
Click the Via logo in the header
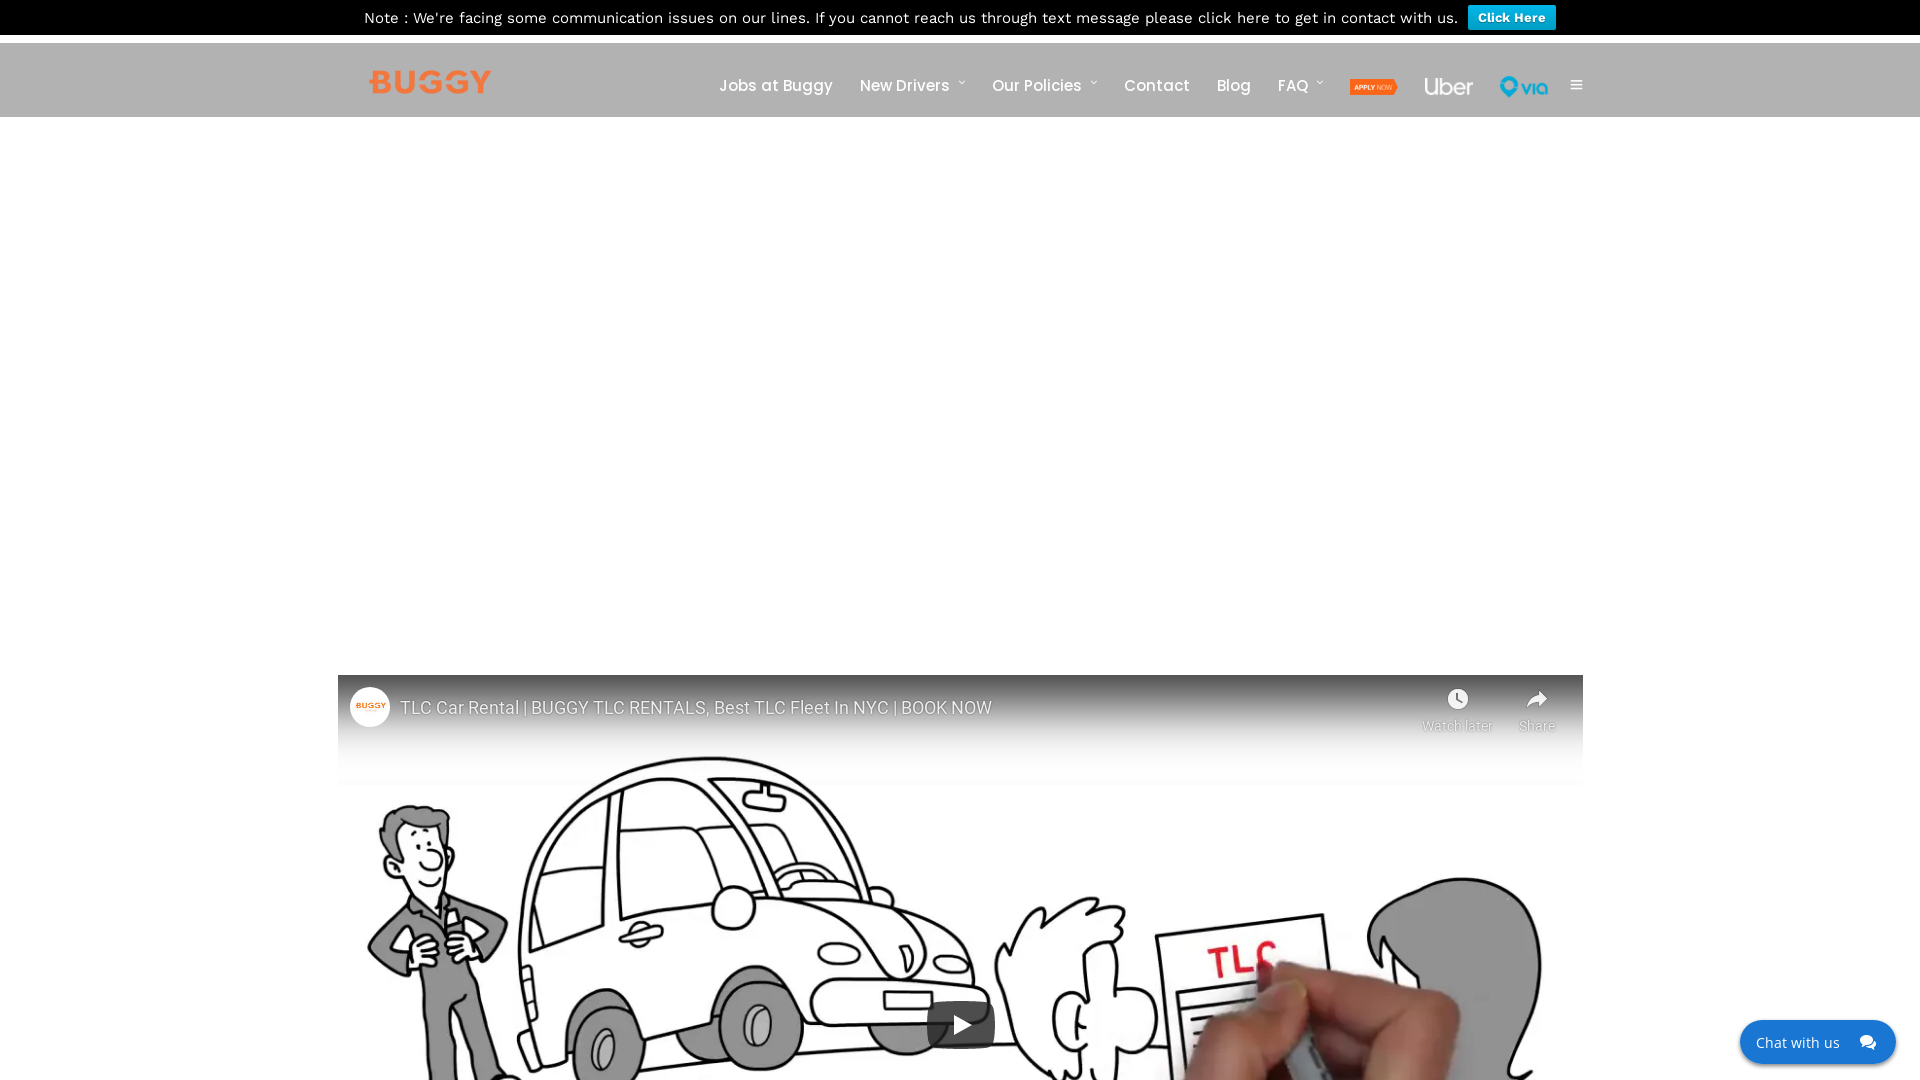pos(1523,87)
